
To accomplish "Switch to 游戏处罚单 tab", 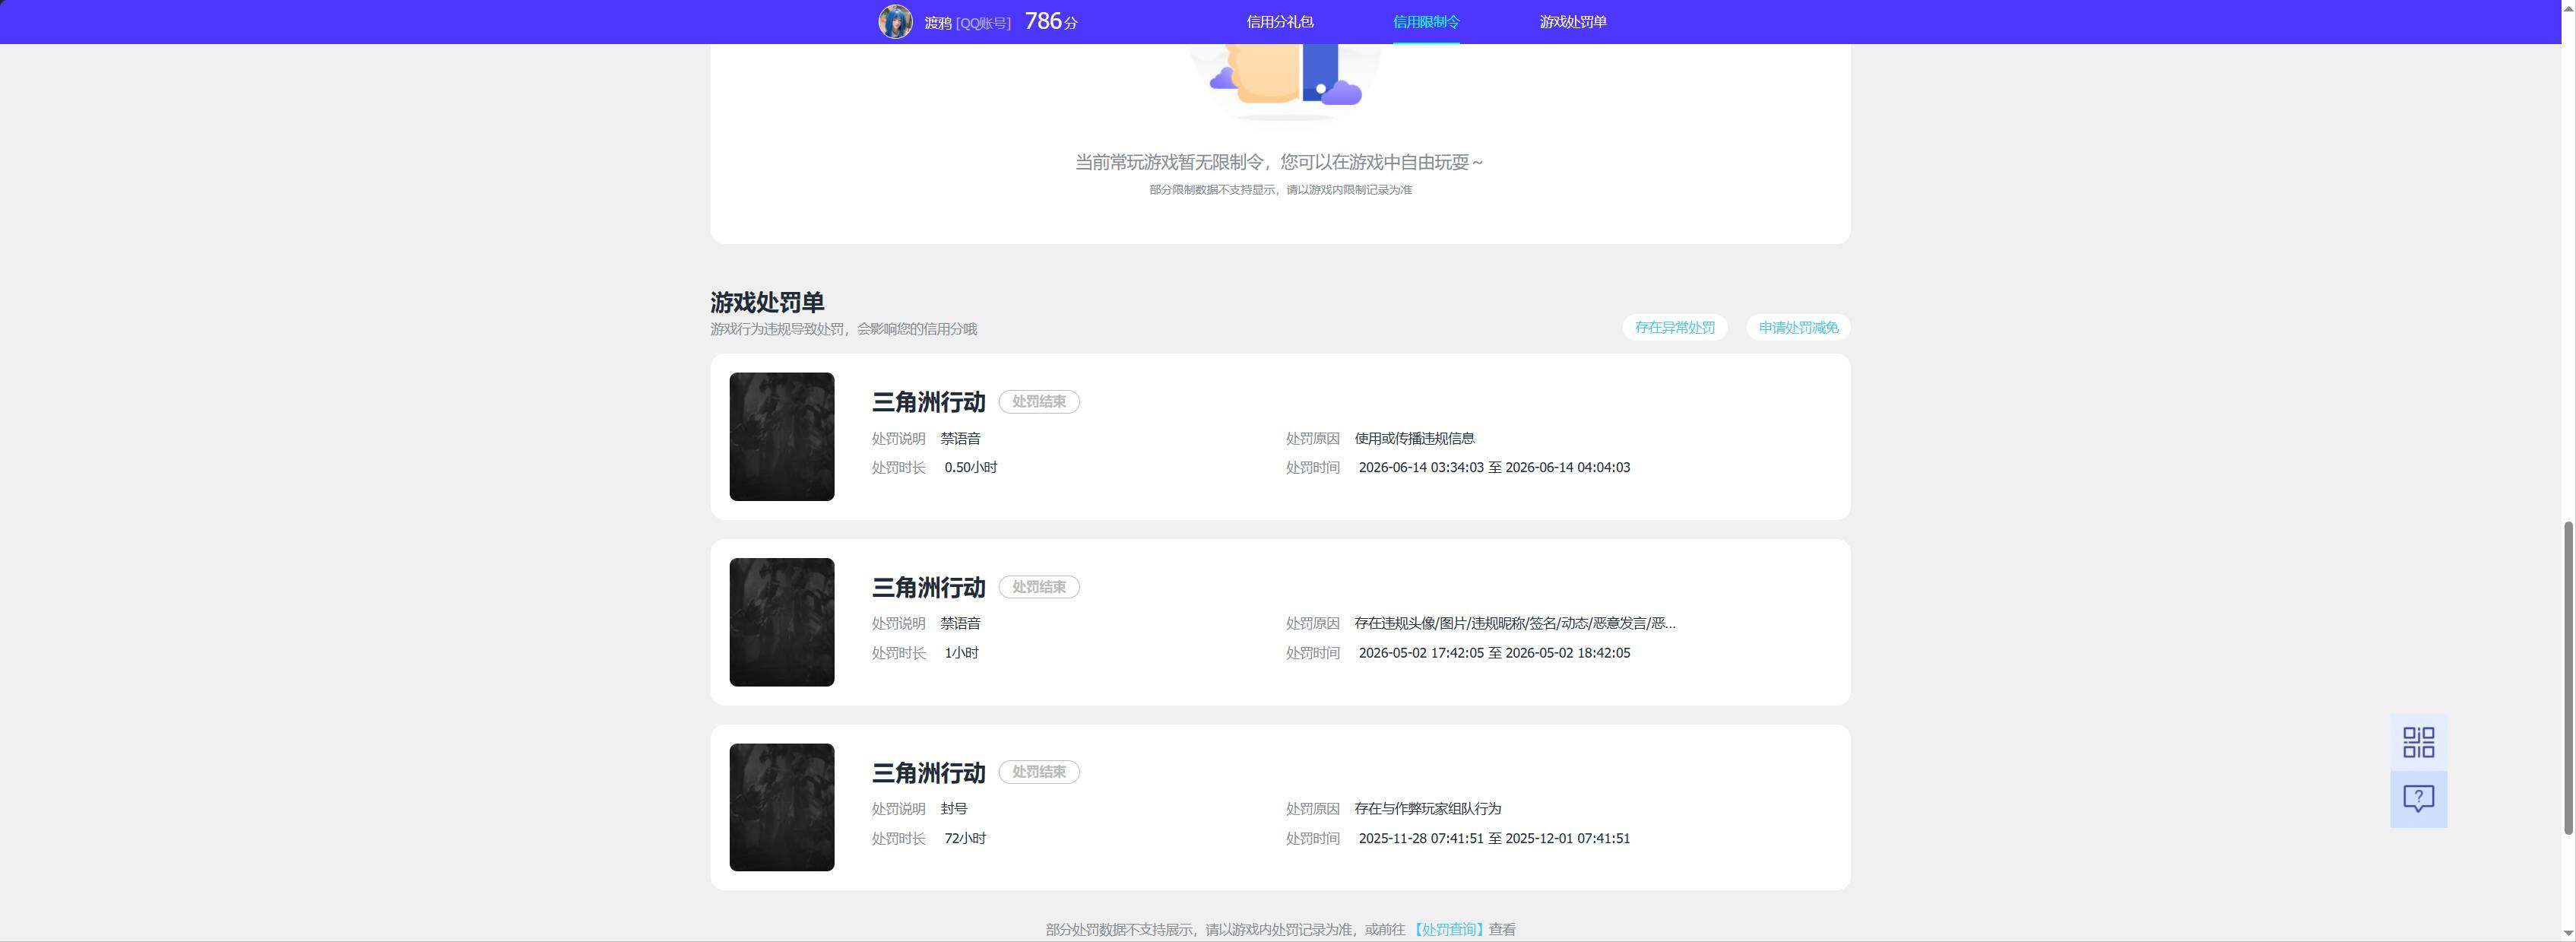I will click(1572, 22).
